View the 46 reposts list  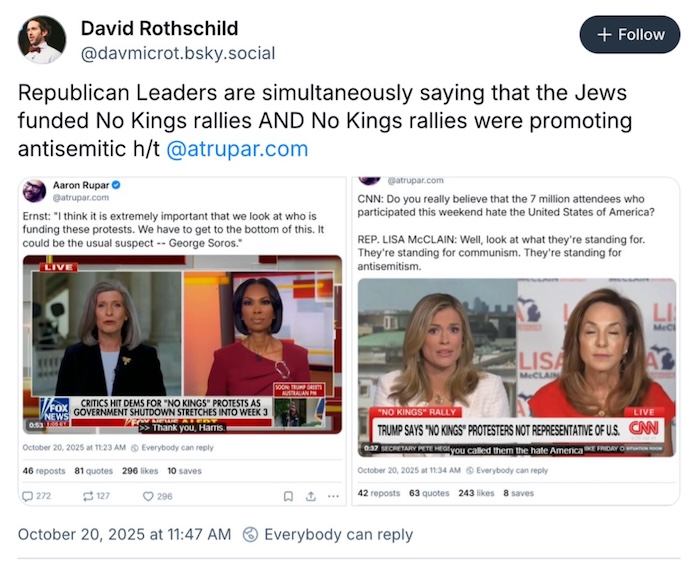[44, 471]
